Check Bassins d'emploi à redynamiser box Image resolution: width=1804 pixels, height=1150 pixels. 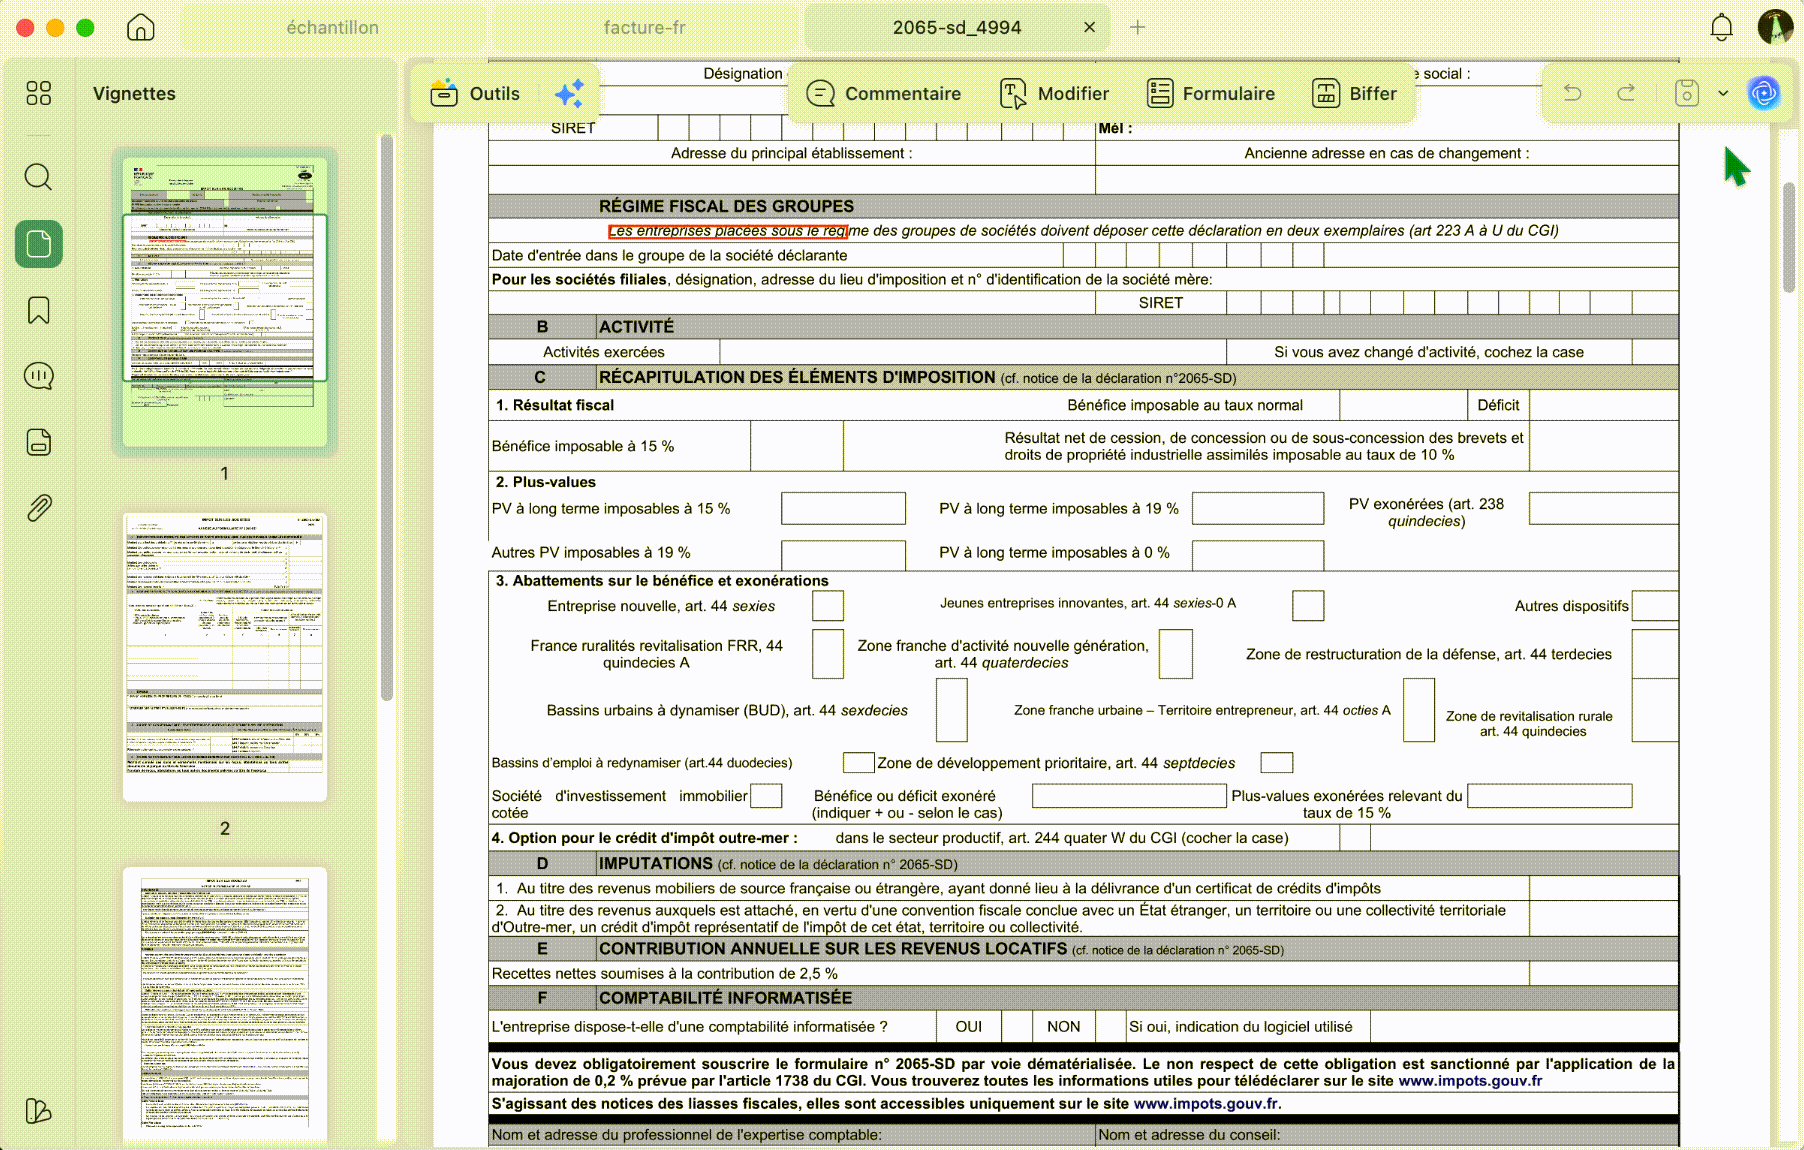pos(859,763)
